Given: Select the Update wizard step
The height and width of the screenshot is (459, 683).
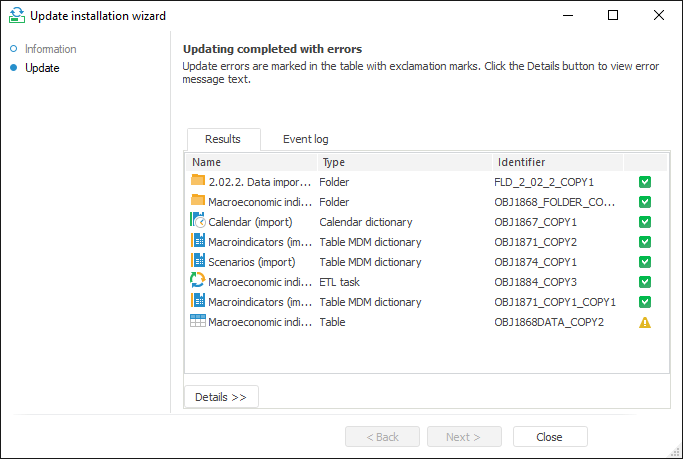Looking at the screenshot, I should (x=42, y=68).
